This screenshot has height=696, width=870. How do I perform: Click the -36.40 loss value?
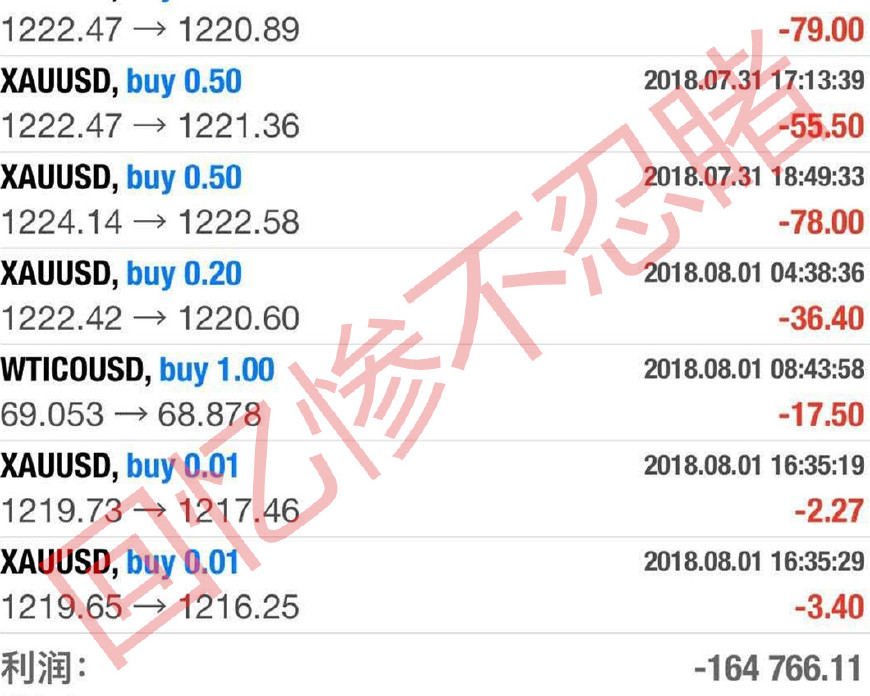(x=821, y=318)
